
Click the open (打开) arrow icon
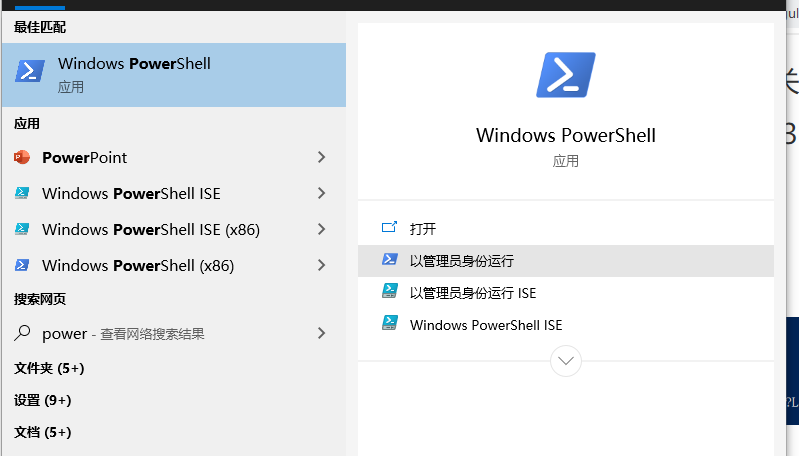pos(389,227)
